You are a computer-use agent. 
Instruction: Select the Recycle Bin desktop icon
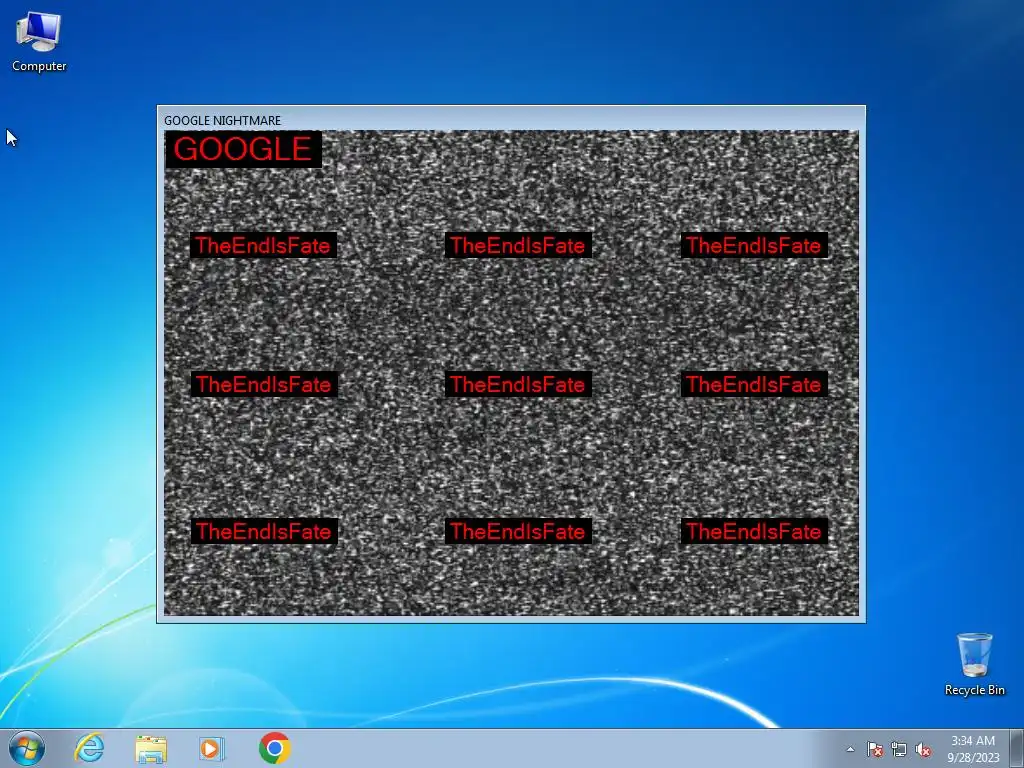[x=974, y=664]
